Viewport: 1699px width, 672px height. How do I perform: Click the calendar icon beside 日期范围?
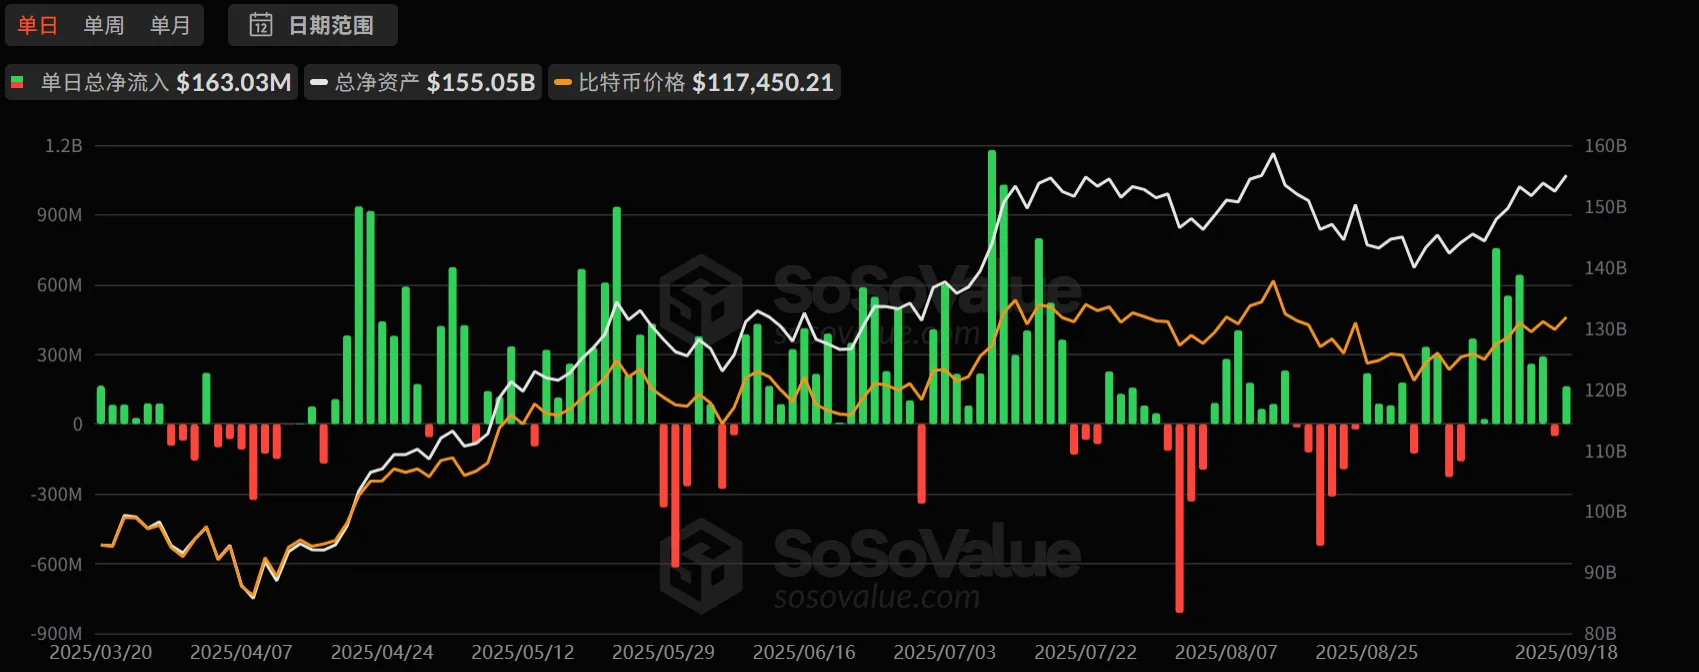coord(261,25)
